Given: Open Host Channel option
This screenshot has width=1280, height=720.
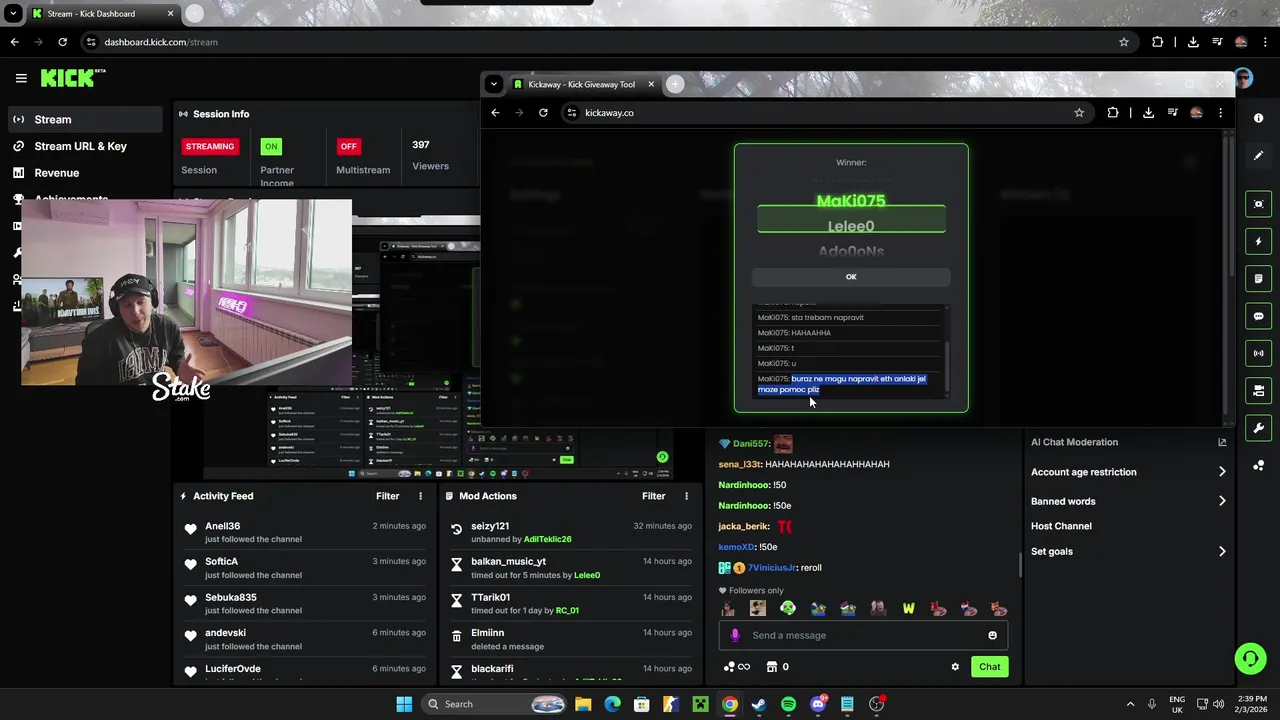Looking at the screenshot, I should coord(1061,526).
